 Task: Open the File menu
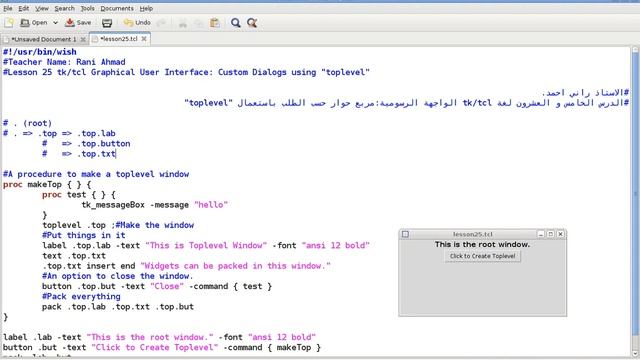(8, 8)
